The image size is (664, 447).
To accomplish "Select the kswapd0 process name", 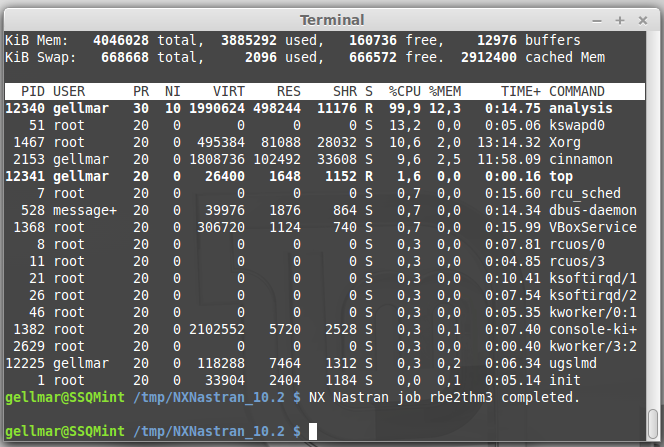I will pyautogui.click(x=577, y=125).
